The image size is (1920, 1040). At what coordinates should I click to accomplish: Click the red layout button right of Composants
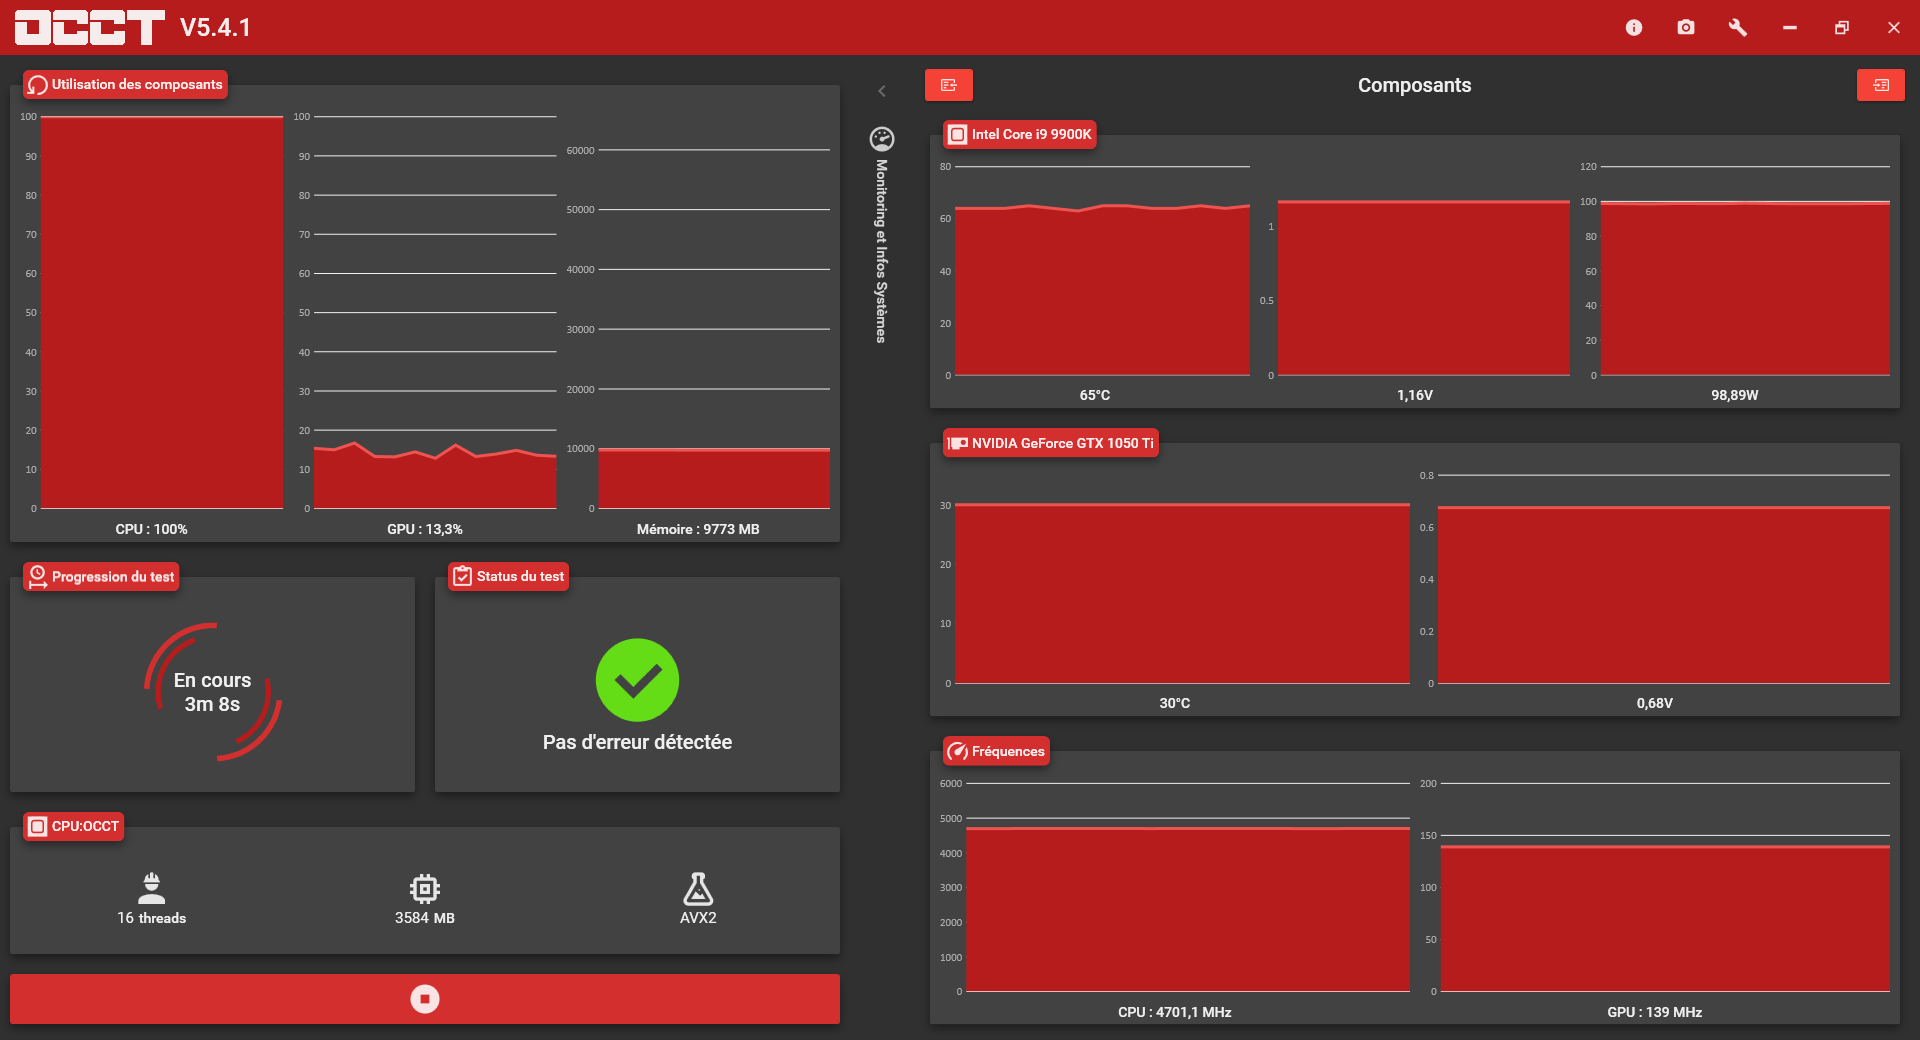(1881, 85)
